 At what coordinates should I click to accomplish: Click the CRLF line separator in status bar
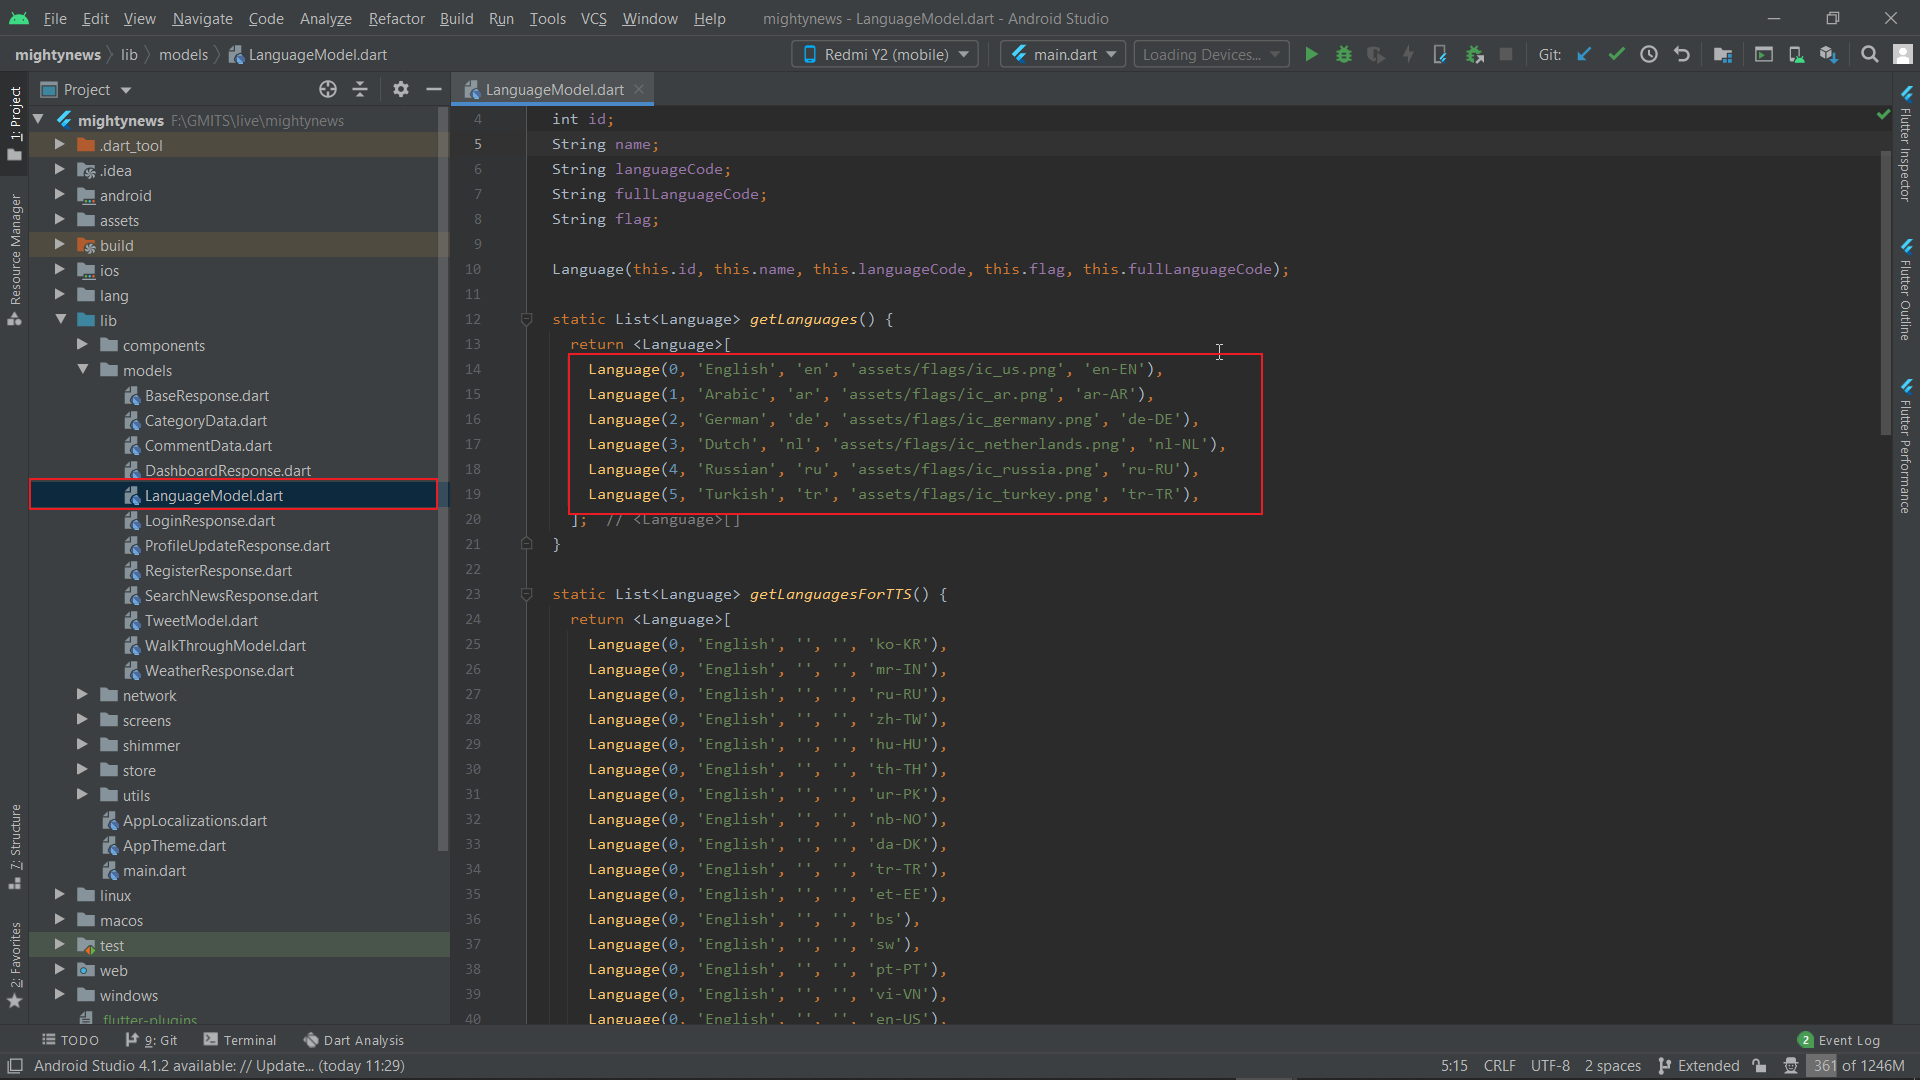click(x=1499, y=1066)
